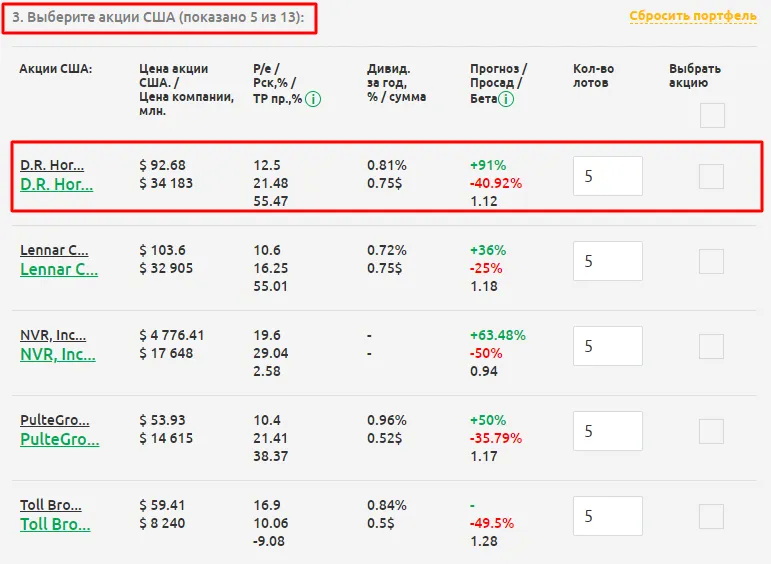Select the NVR, Inc stock checkbox

point(711,346)
